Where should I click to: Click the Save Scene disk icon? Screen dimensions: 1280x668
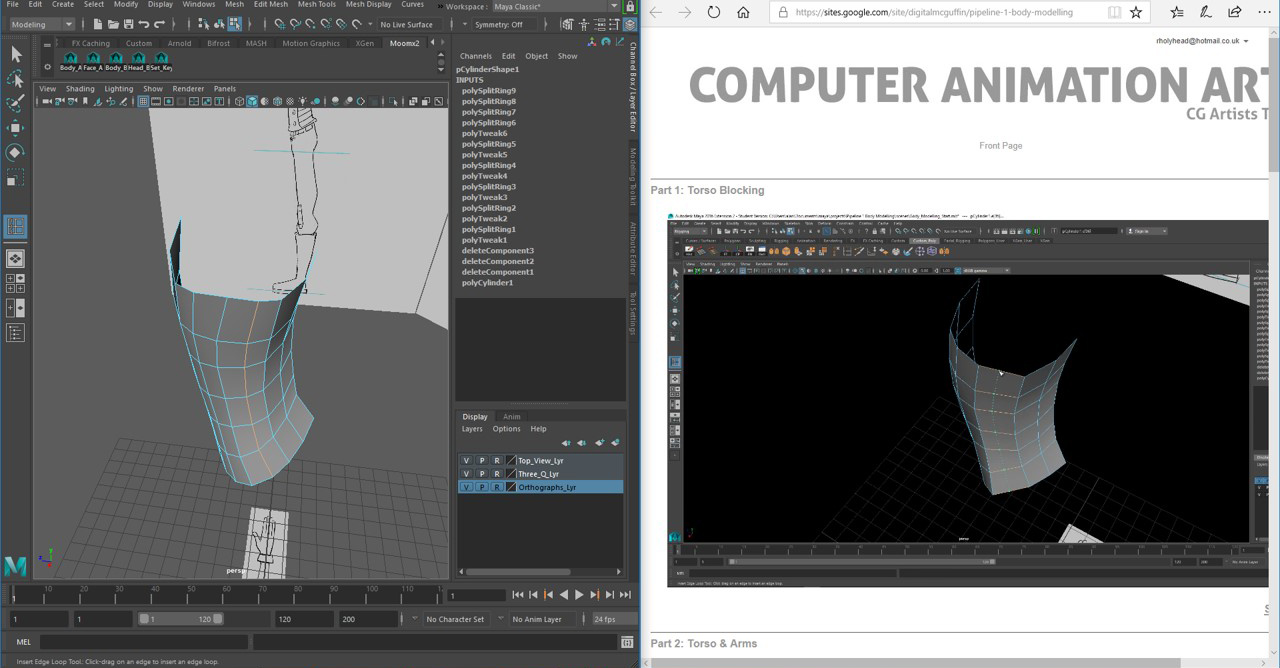point(129,24)
